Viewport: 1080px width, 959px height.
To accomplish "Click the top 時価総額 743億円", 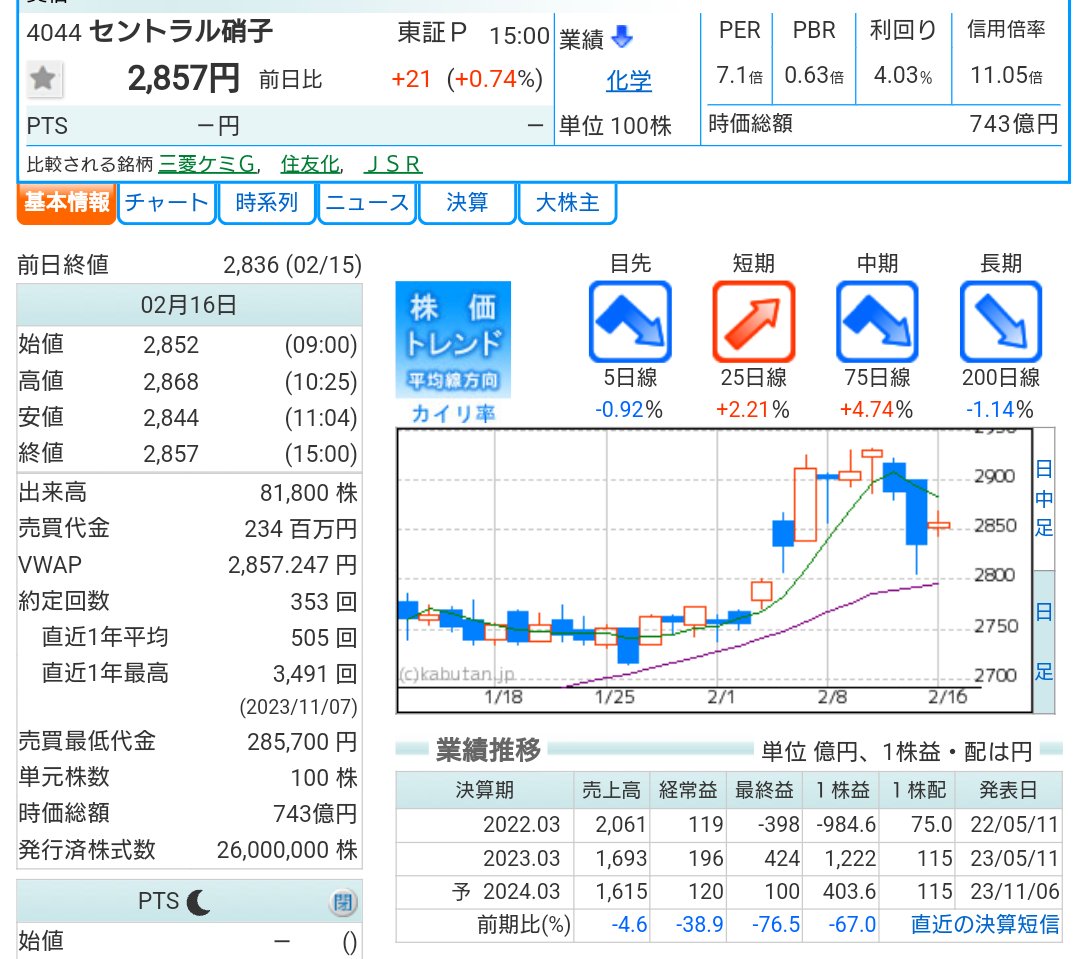I will coord(1013,124).
